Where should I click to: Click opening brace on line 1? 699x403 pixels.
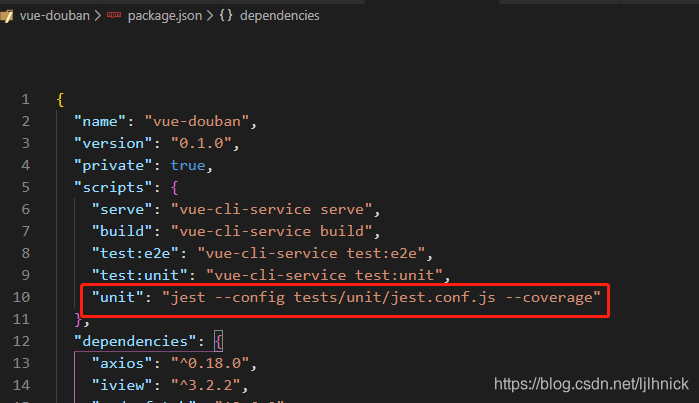click(61, 100)
